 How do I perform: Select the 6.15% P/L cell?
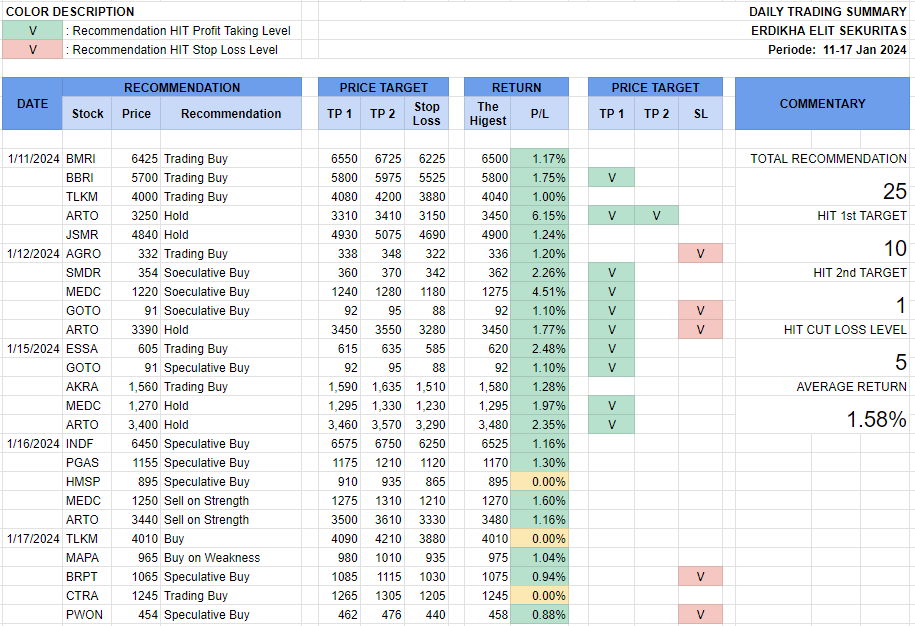(539, 216)
